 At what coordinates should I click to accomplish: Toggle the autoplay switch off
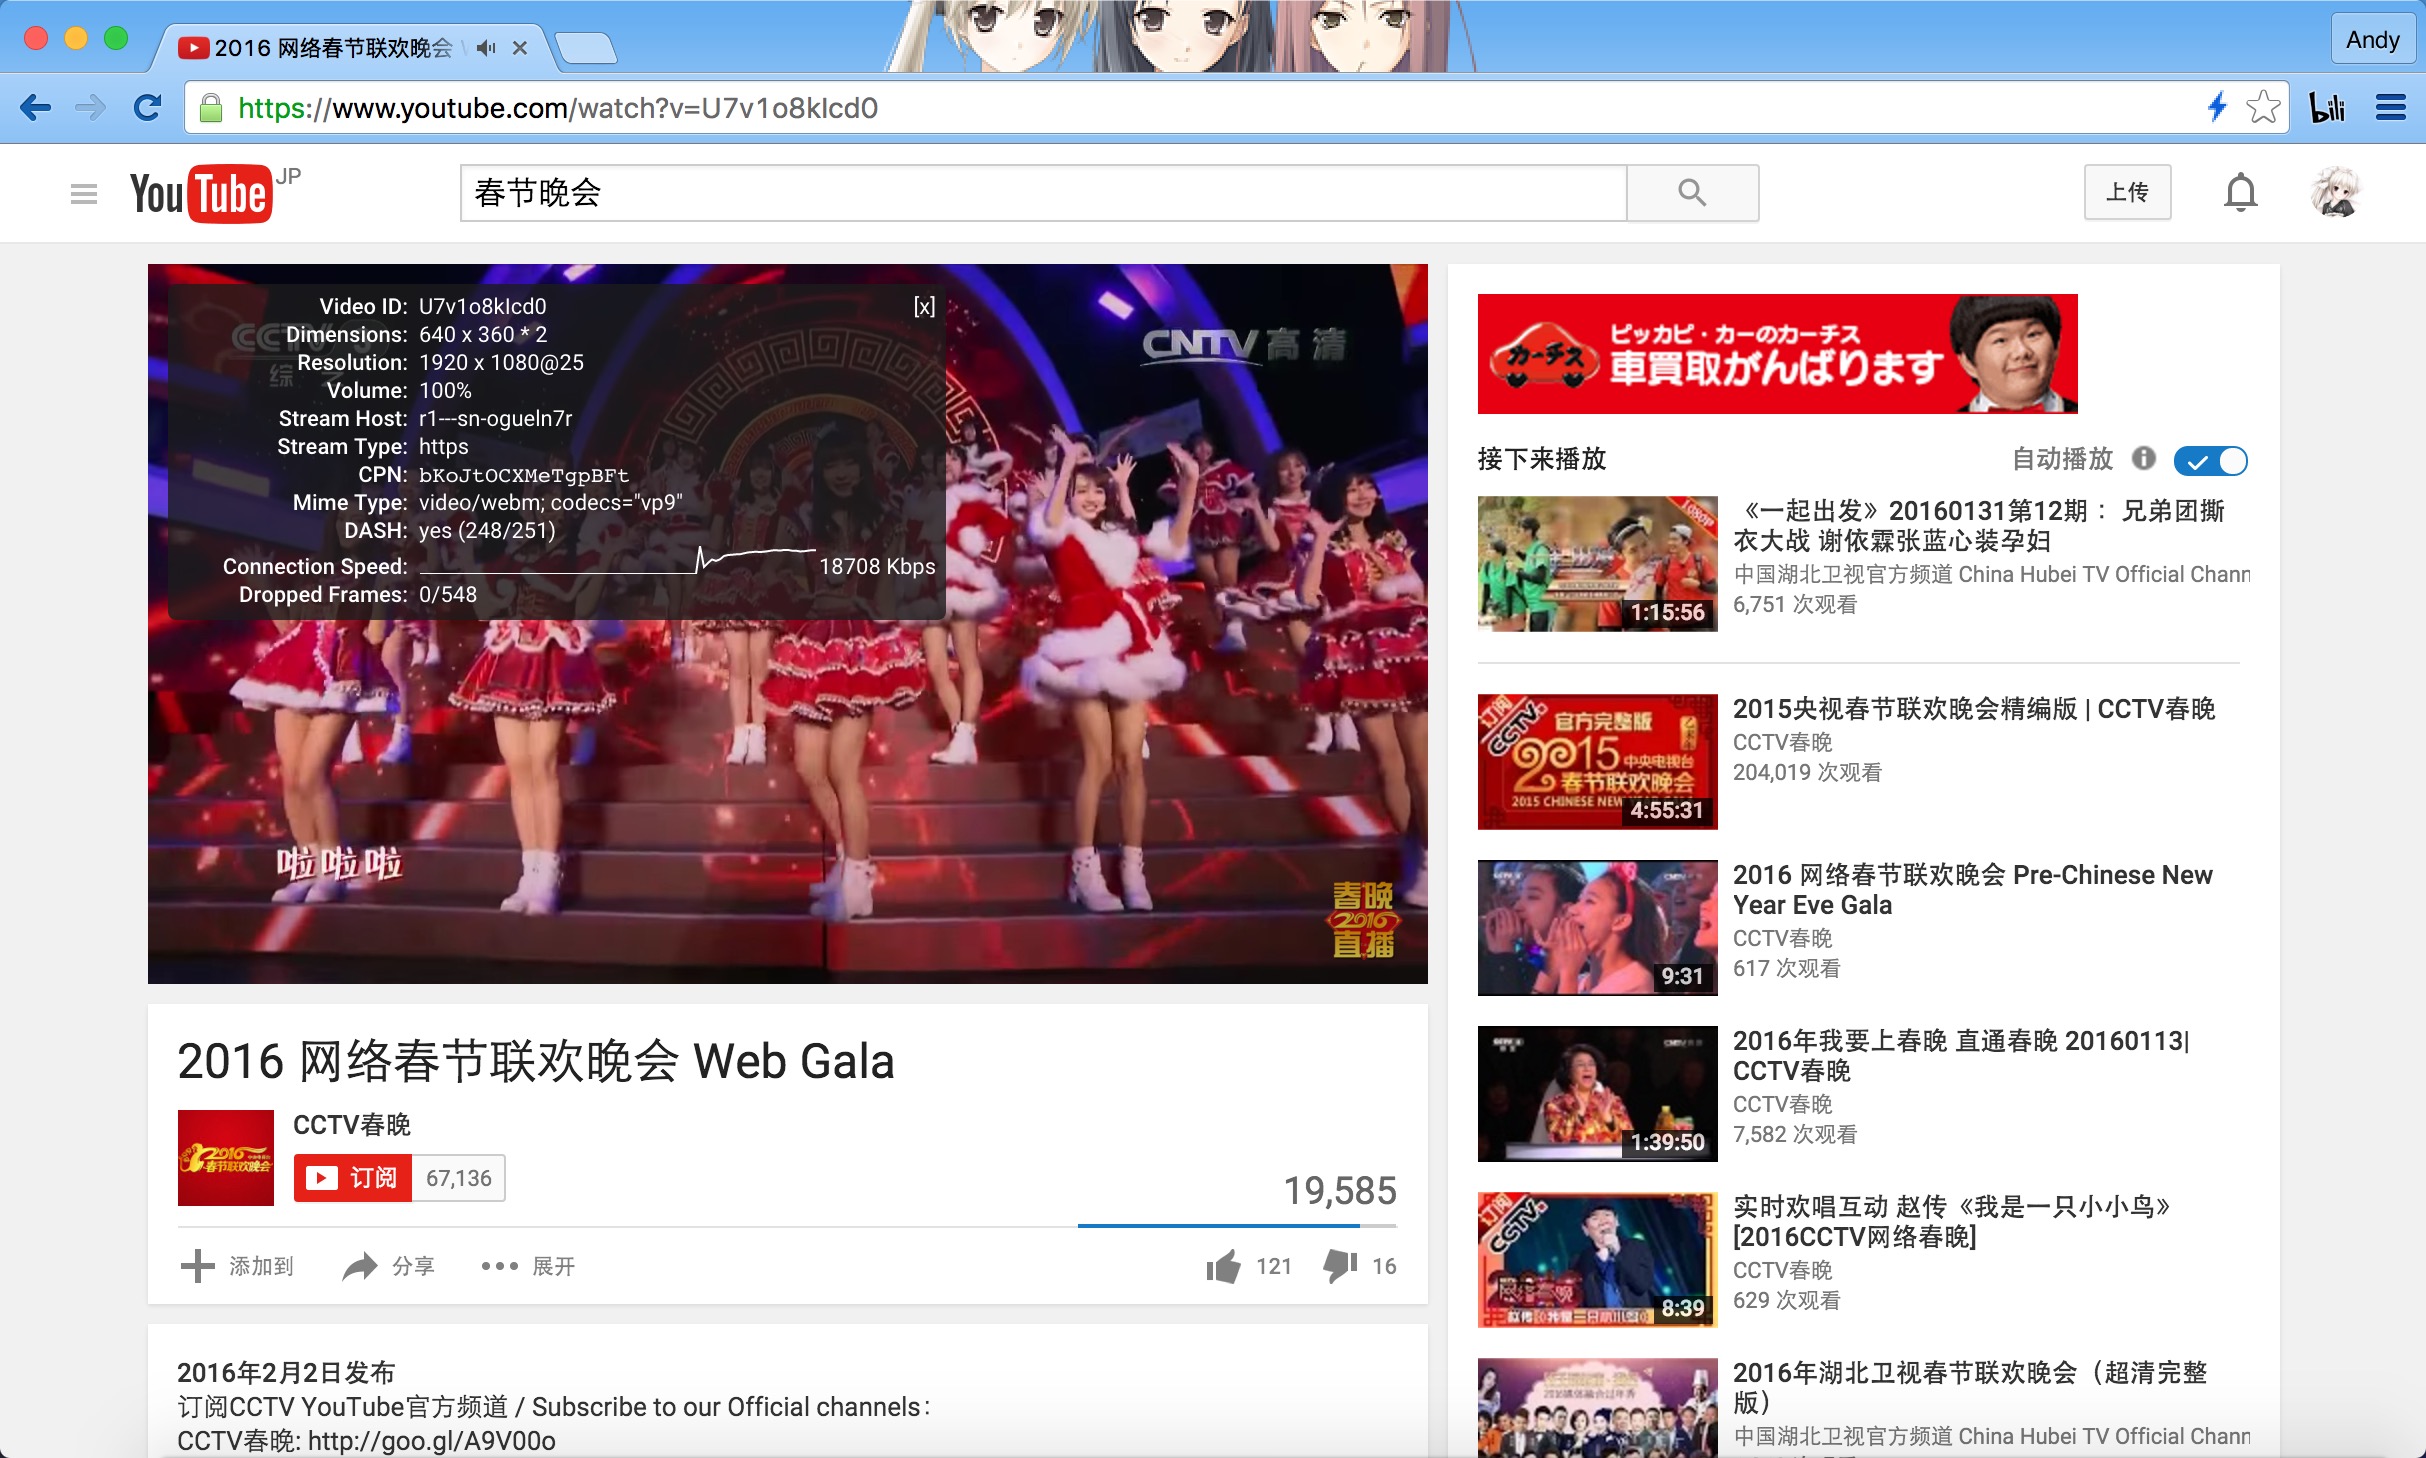coord(2210,460)
